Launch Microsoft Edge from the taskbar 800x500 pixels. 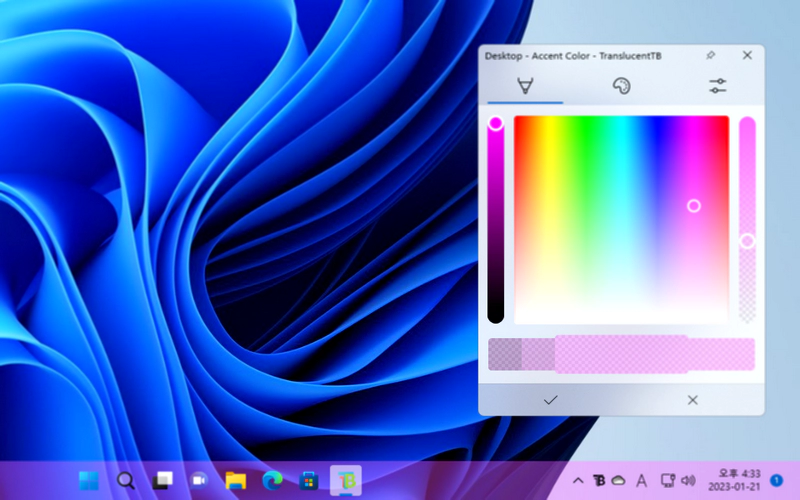coord(272,480)
